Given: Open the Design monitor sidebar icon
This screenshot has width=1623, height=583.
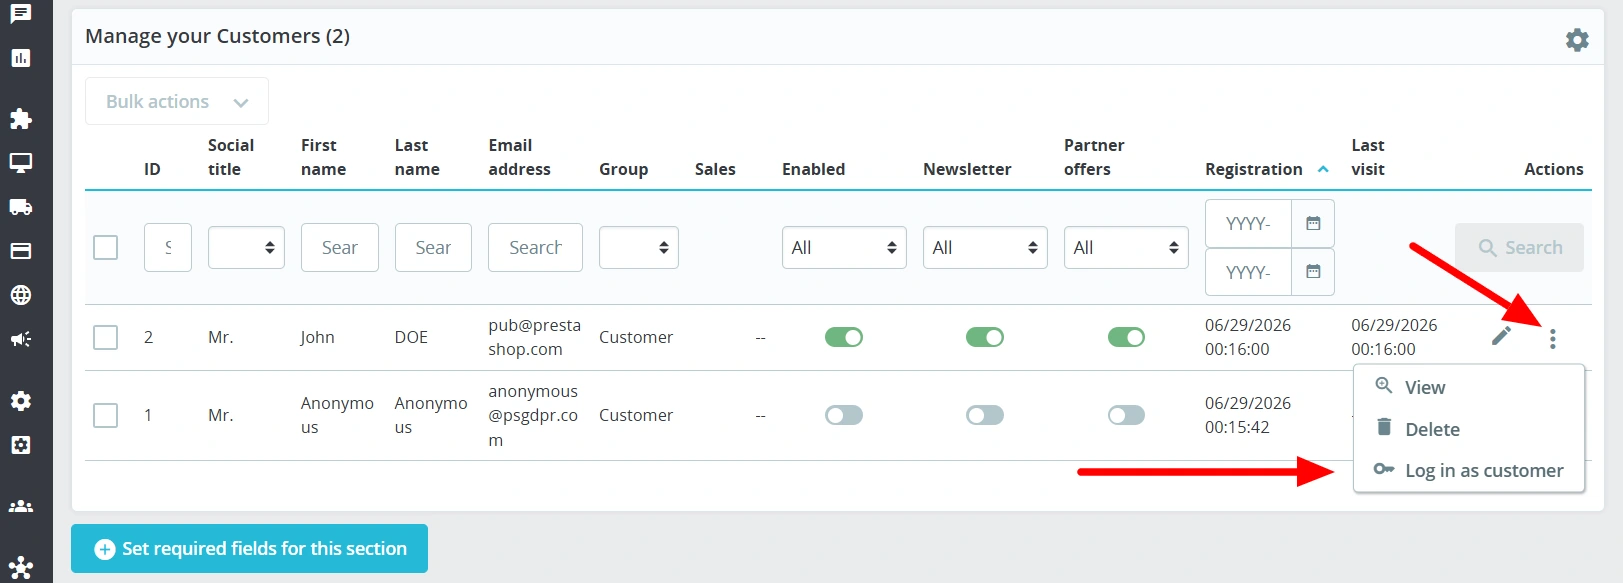Looking at the screenshot, I should pos(21,163).
